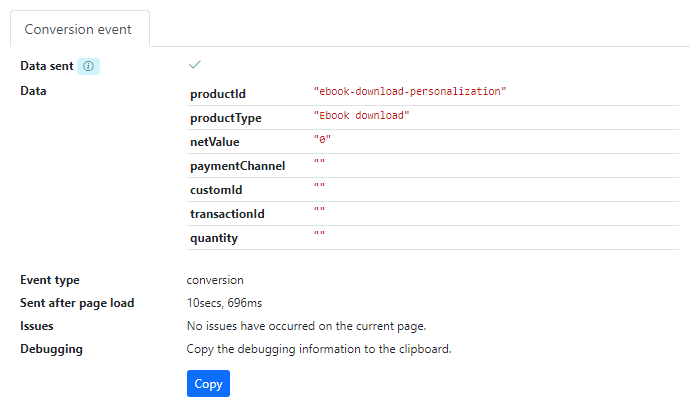Click the "10secs, 696ms" timing value
Image resolution: width=700 pixels, height=407 pixels.
(x=225, y=303)
